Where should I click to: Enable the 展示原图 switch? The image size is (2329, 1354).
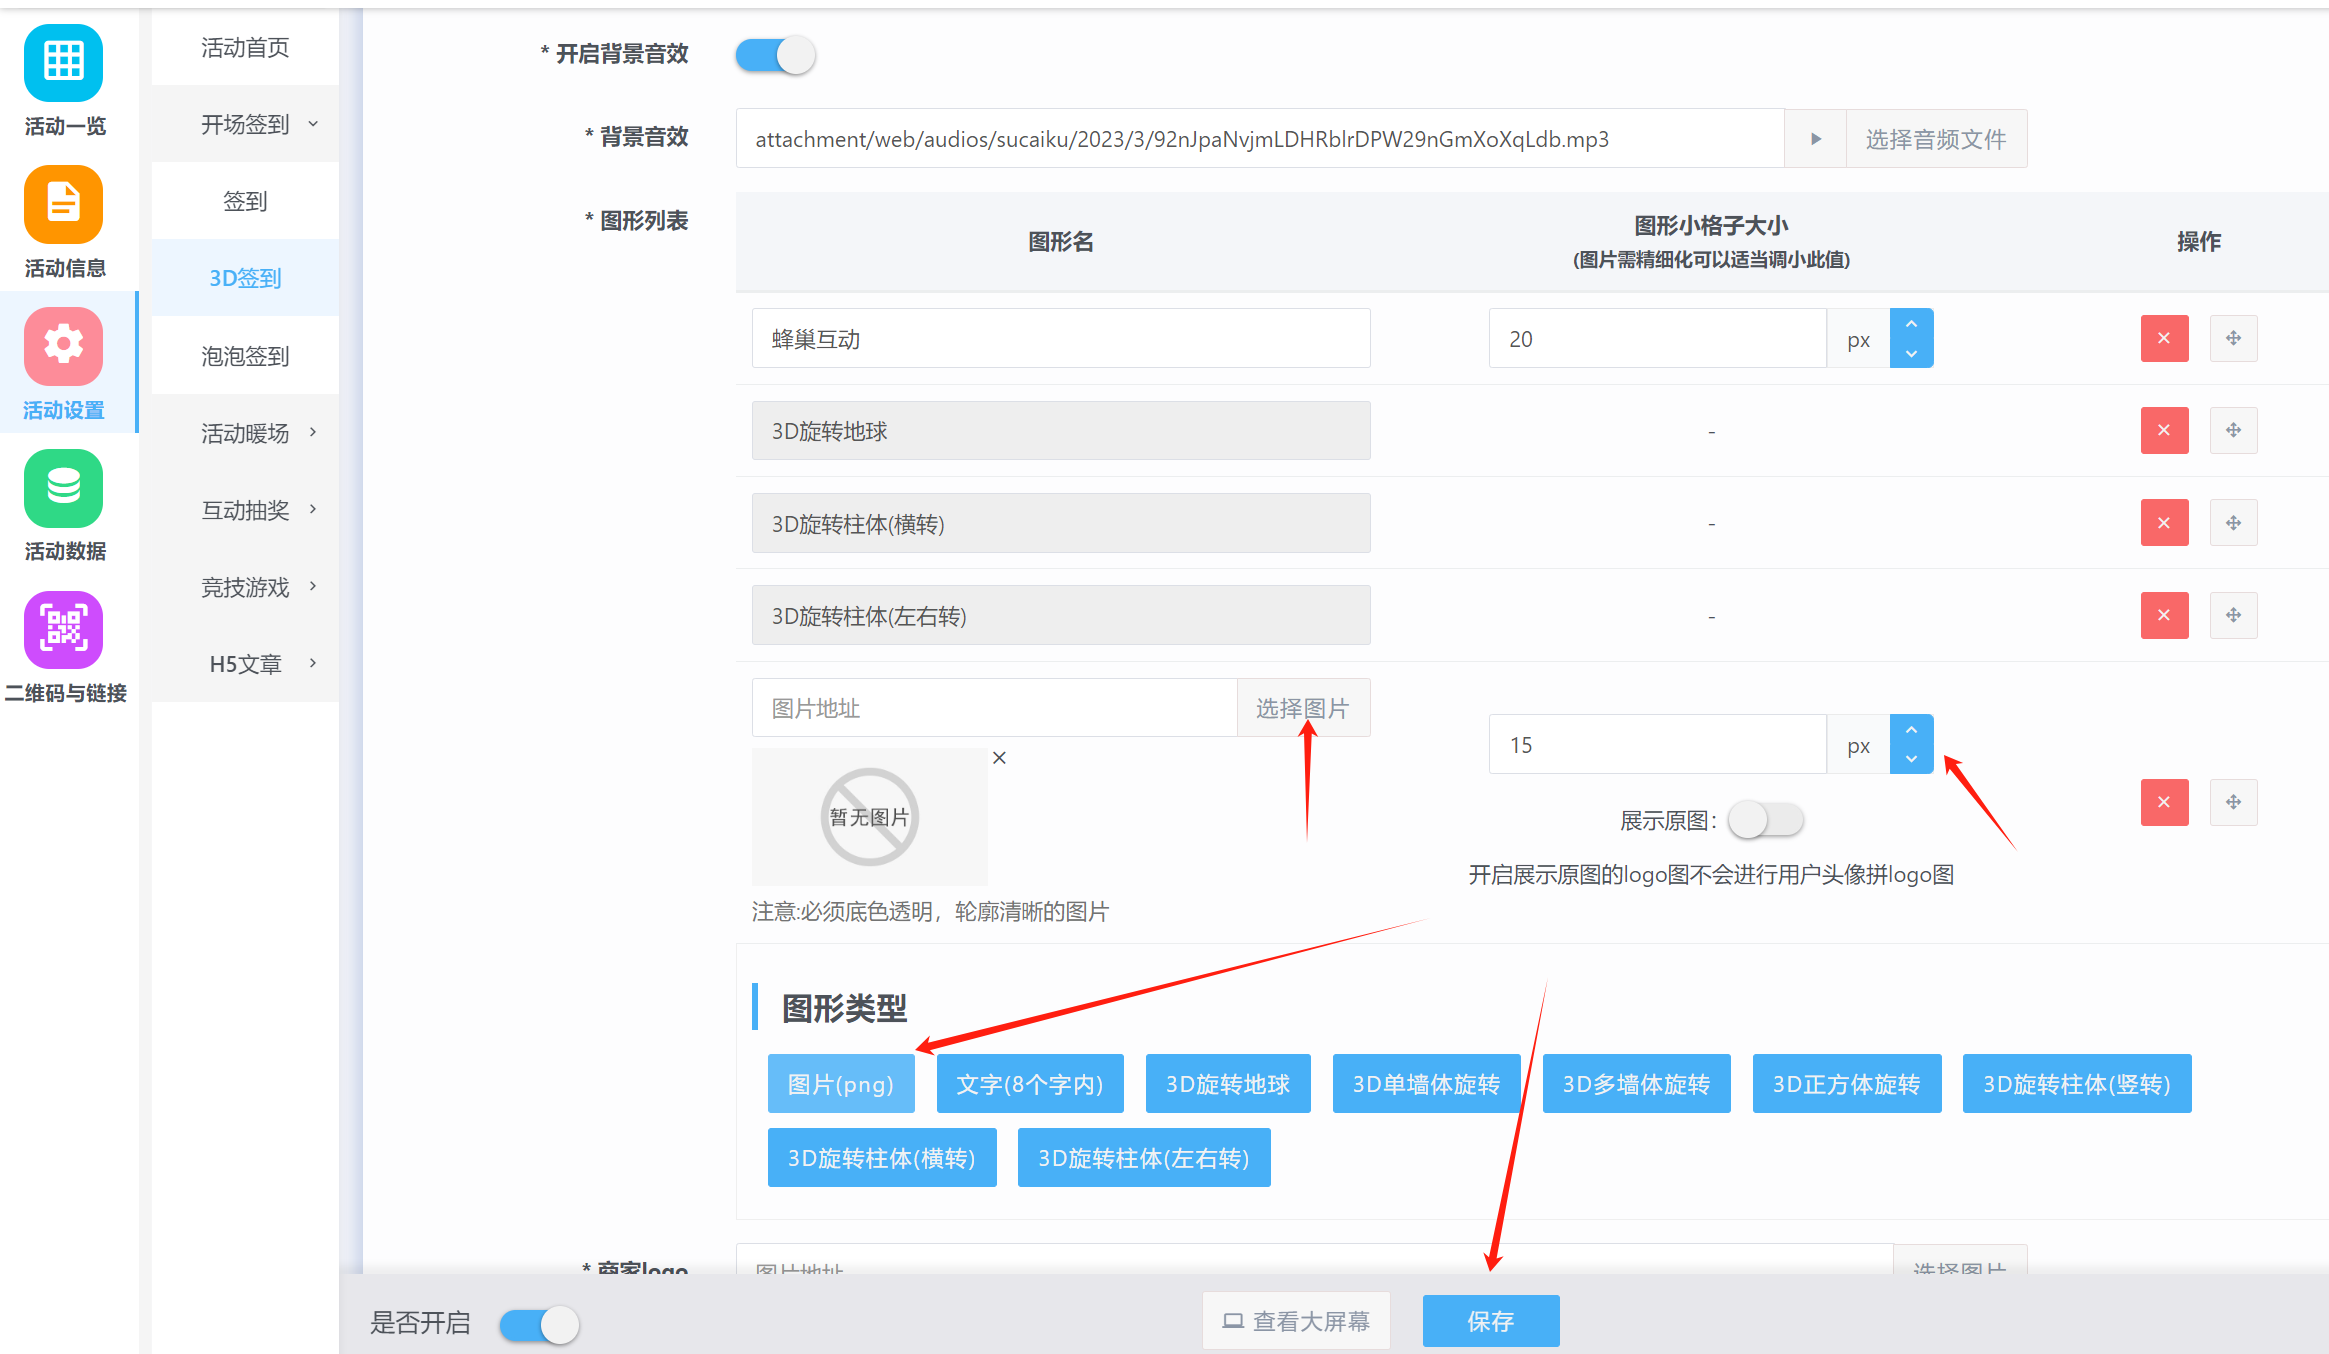pos(1766,820)
